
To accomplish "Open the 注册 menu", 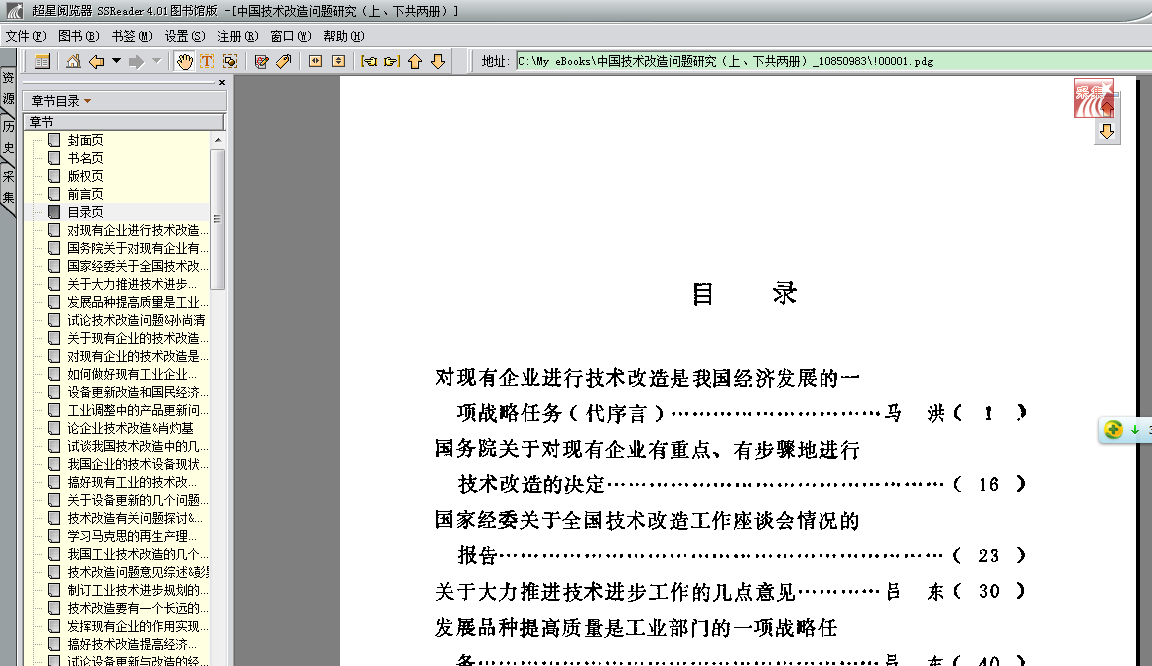I will pos(238,36).
